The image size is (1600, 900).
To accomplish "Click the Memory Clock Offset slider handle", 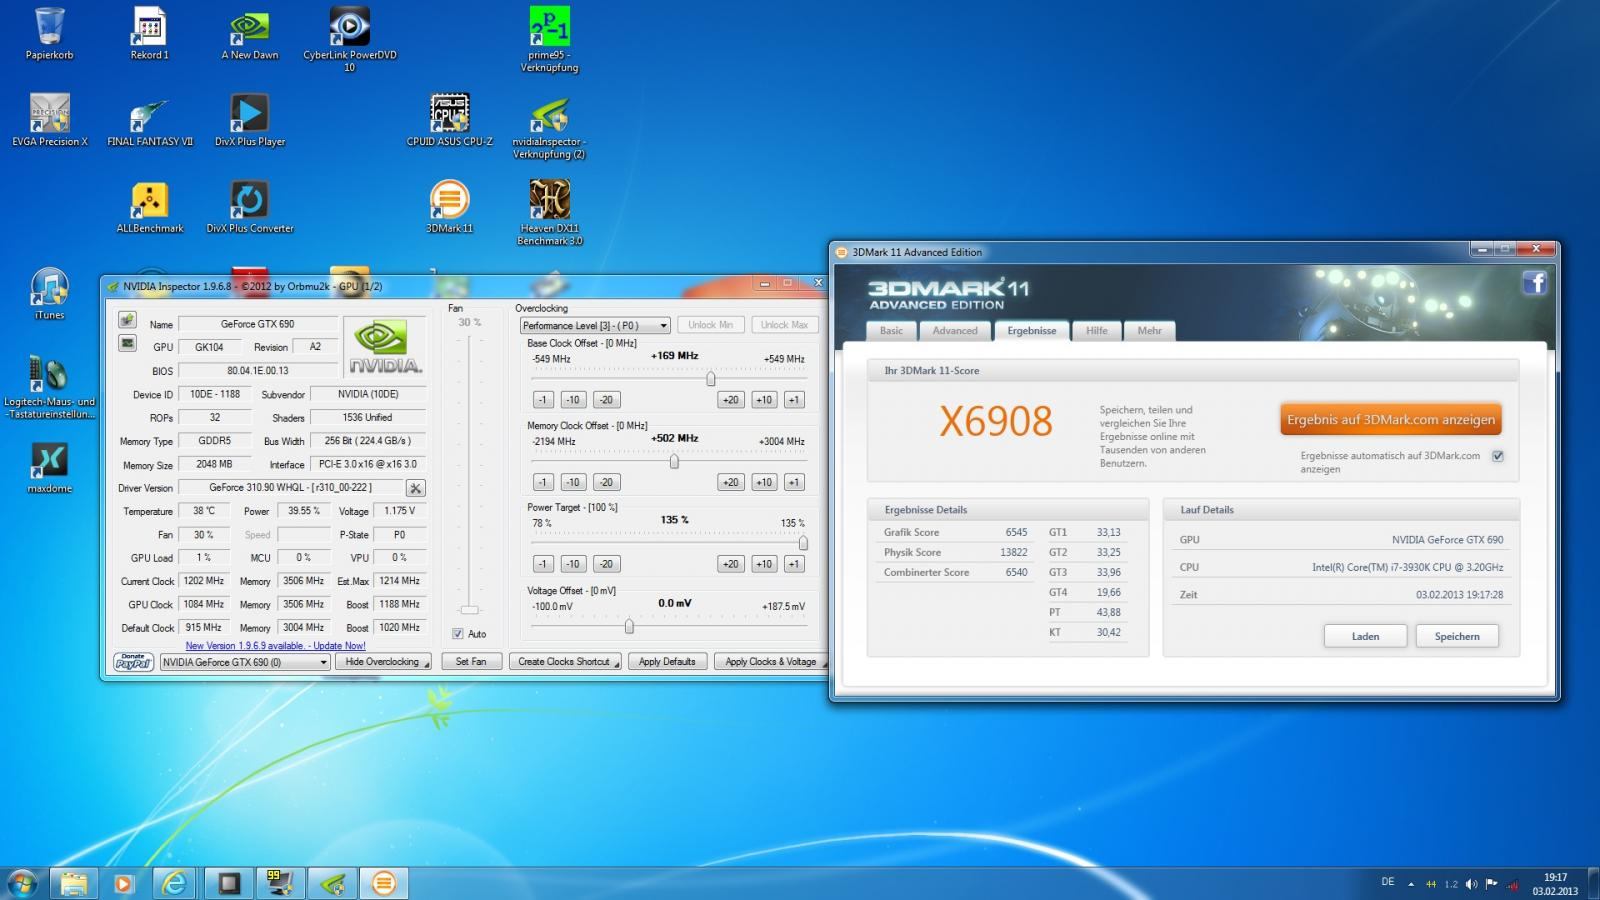I will (x=674, y=461).
